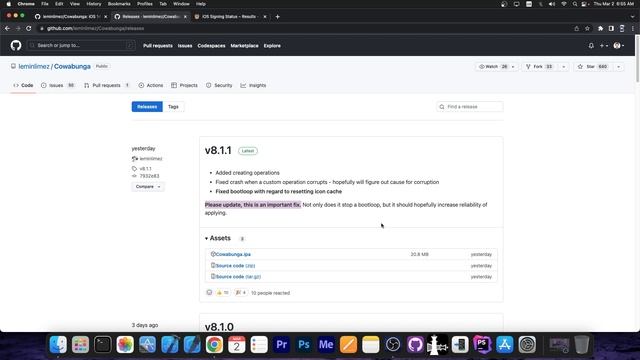Open Finder from the Dock

58,344
